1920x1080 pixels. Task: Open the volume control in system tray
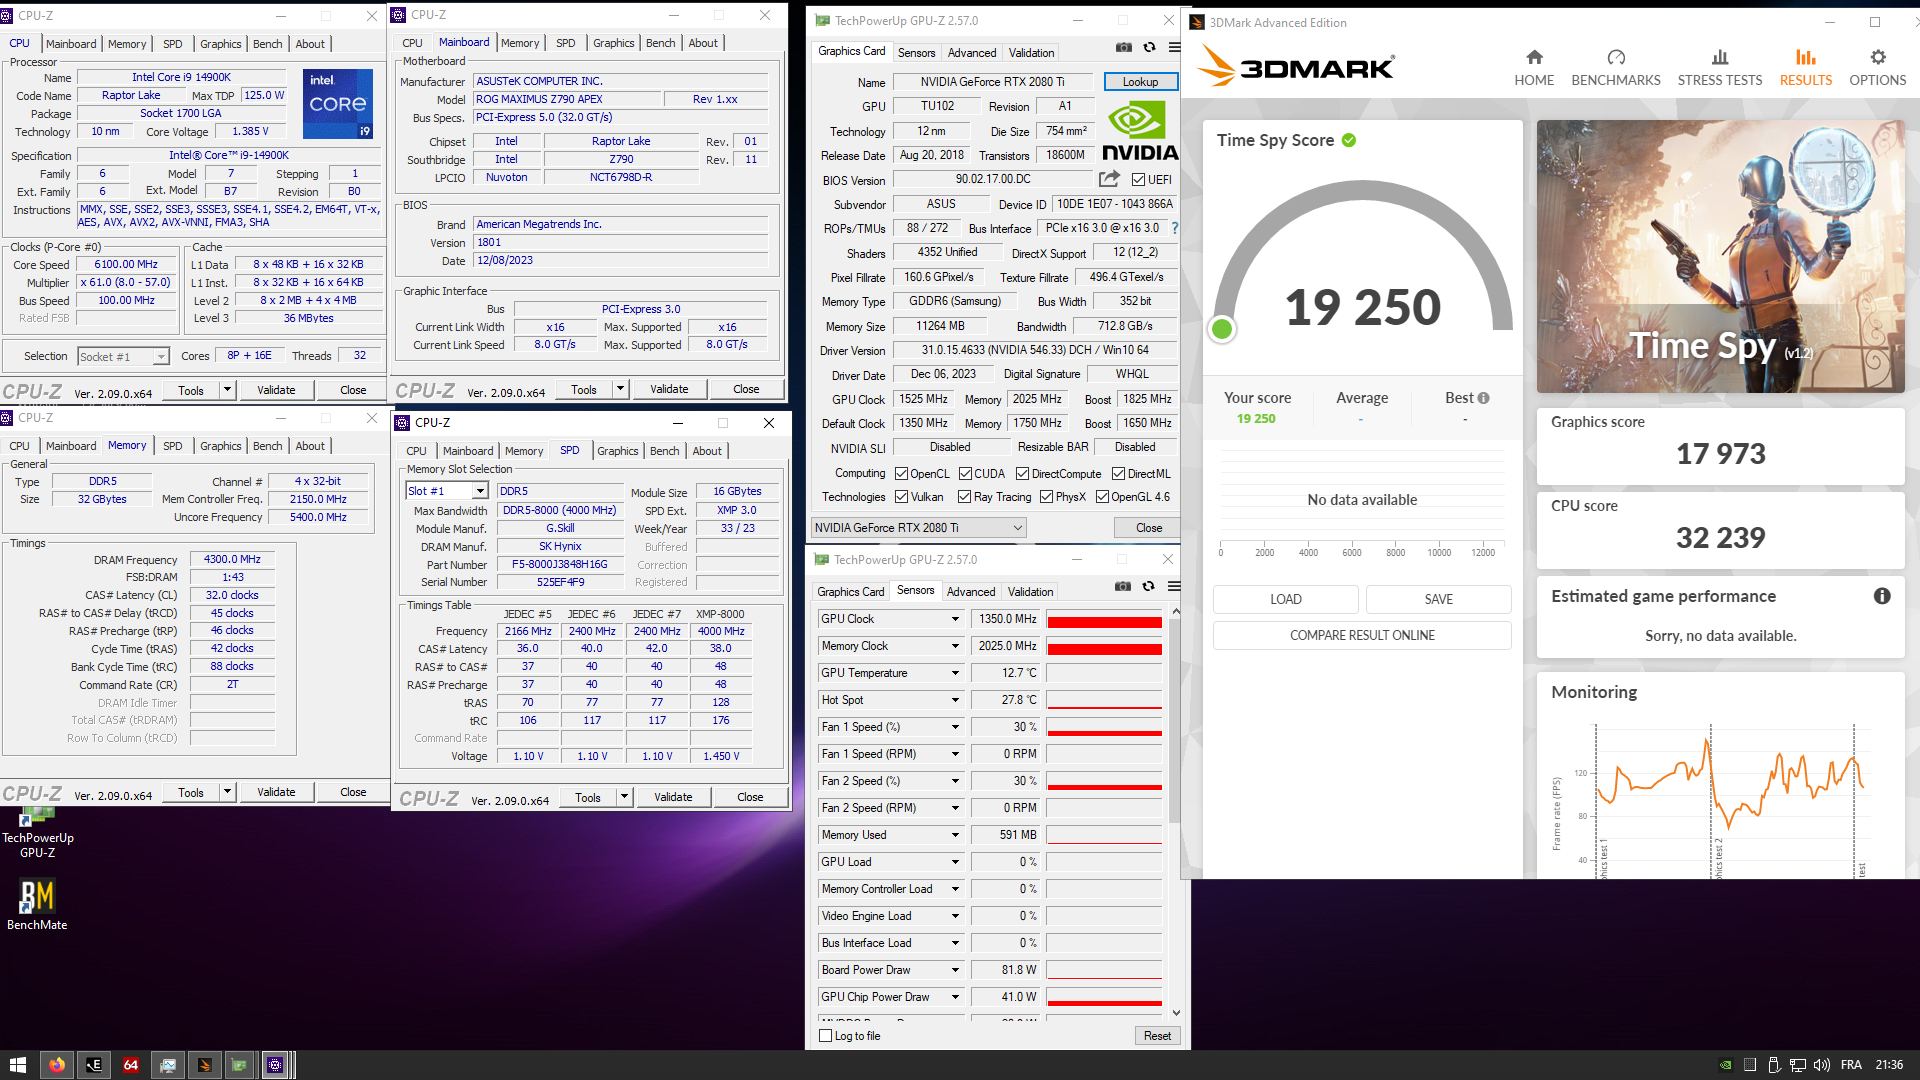pyautogui.click(x=1821, y=1065)
